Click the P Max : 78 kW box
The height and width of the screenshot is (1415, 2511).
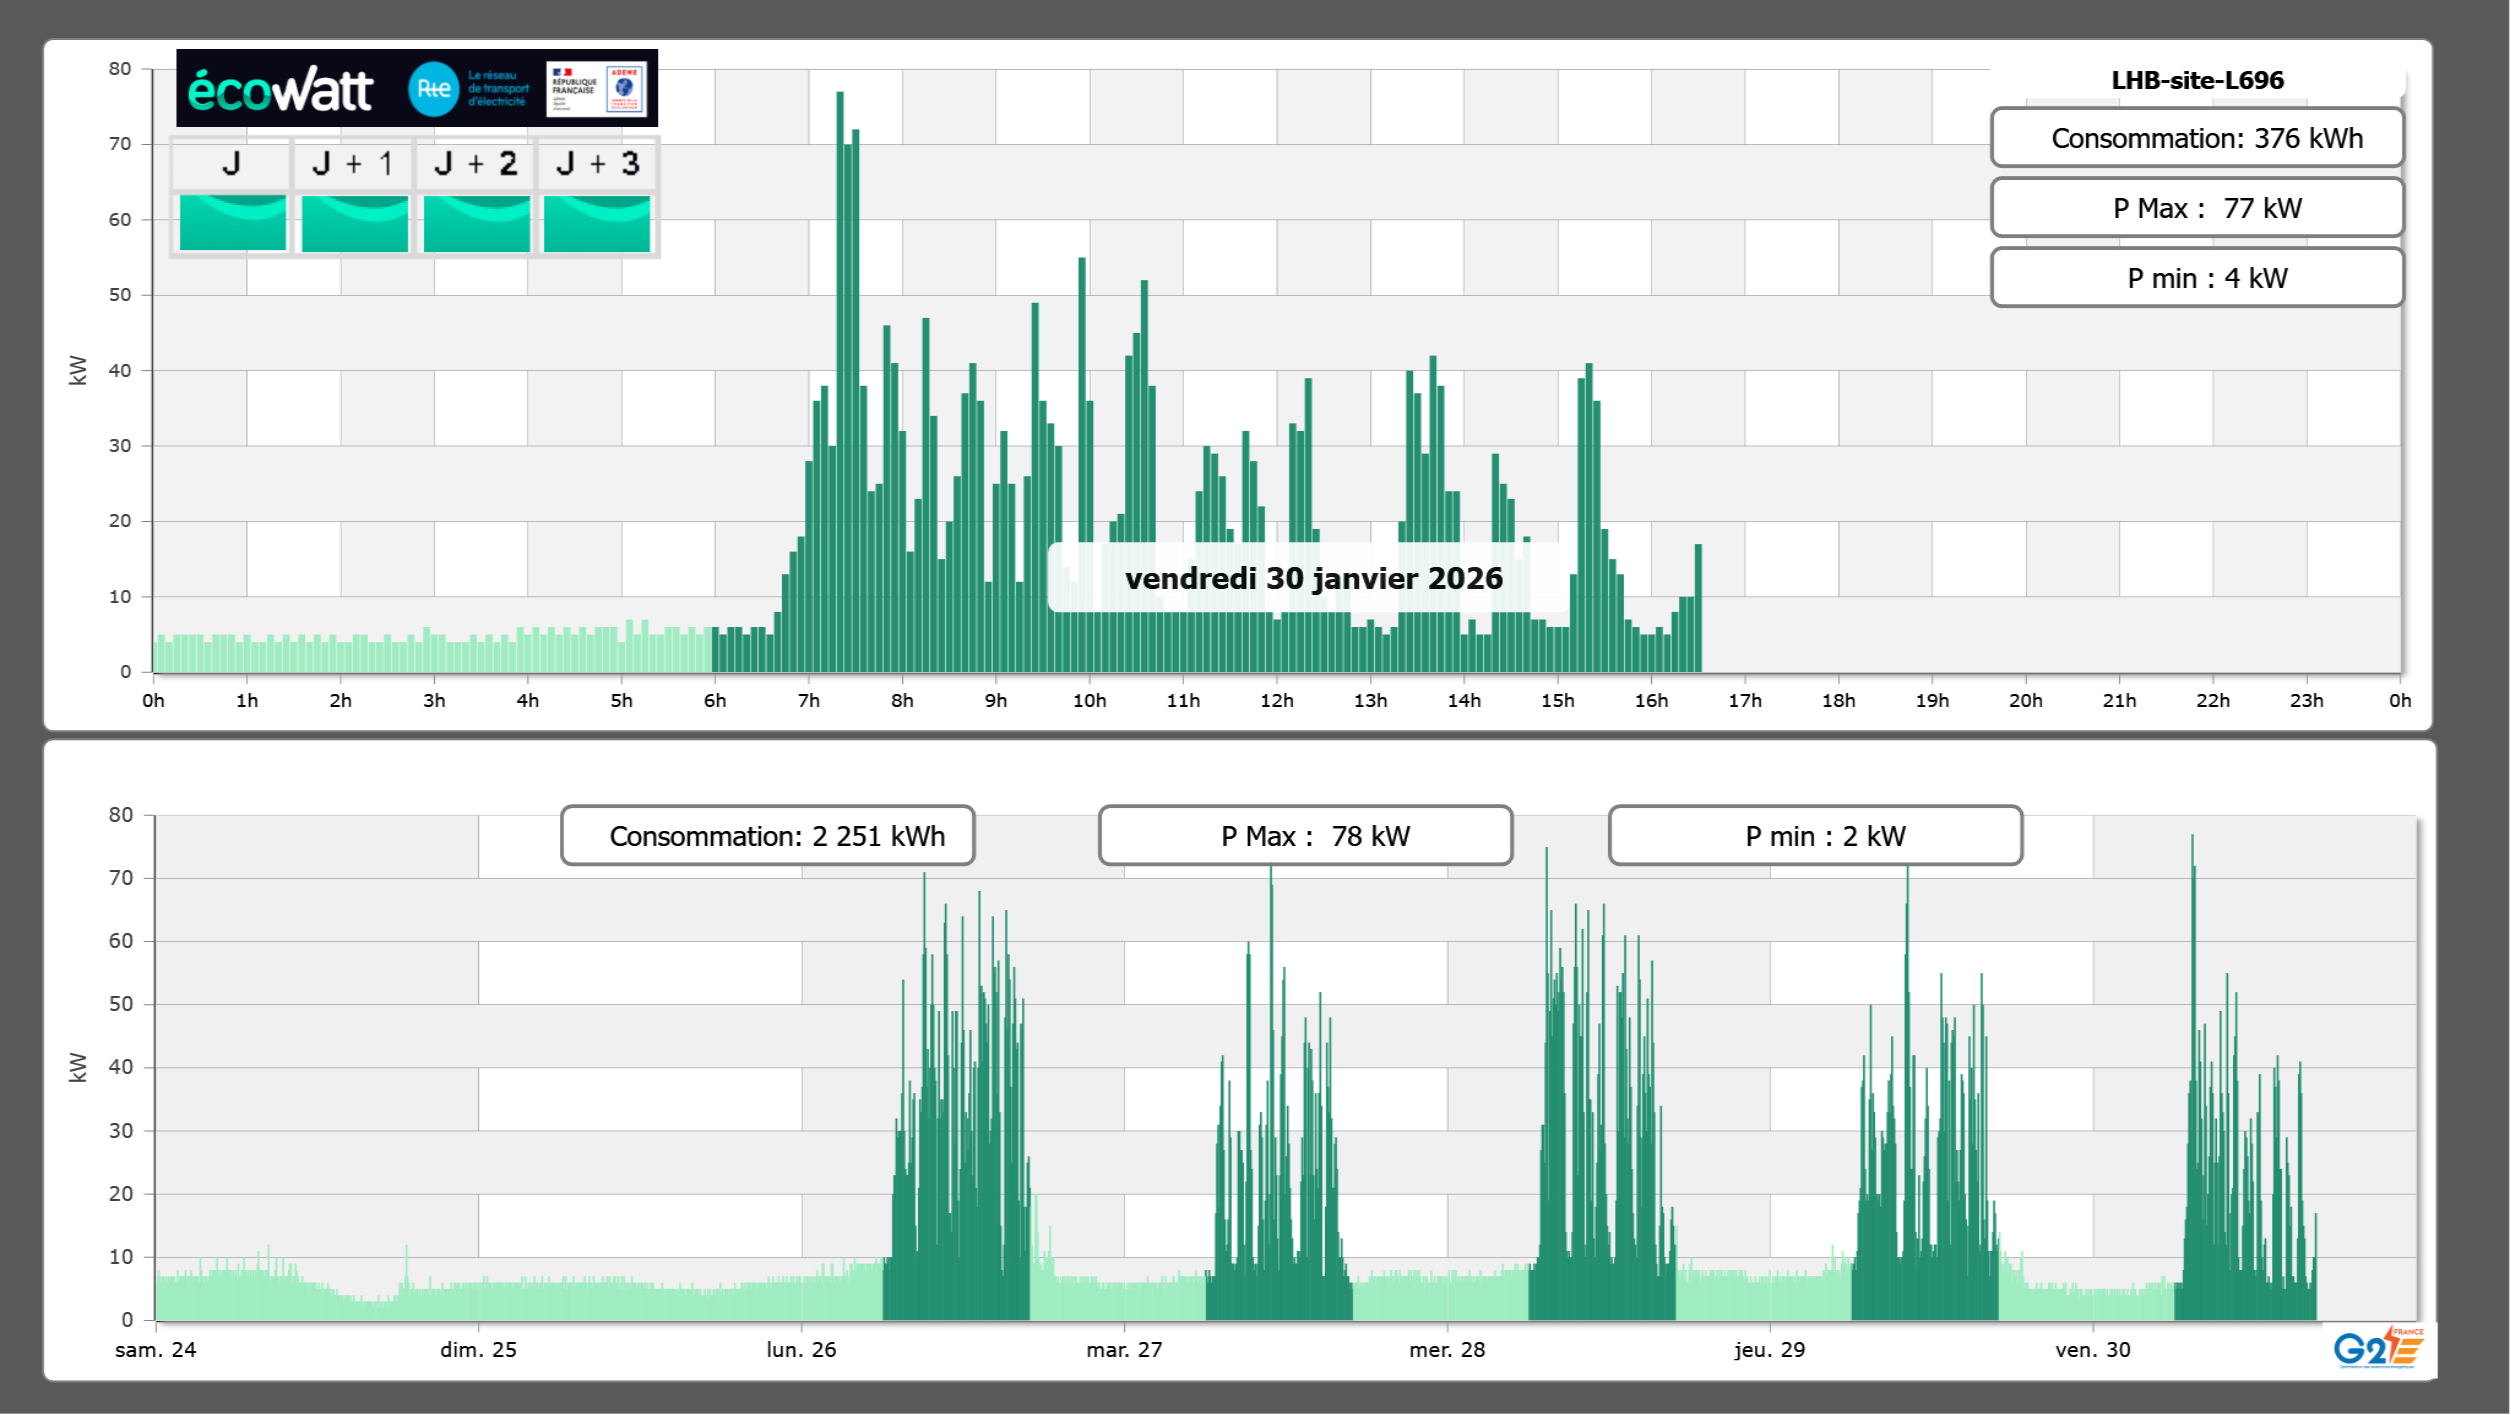click(1305, 836)
